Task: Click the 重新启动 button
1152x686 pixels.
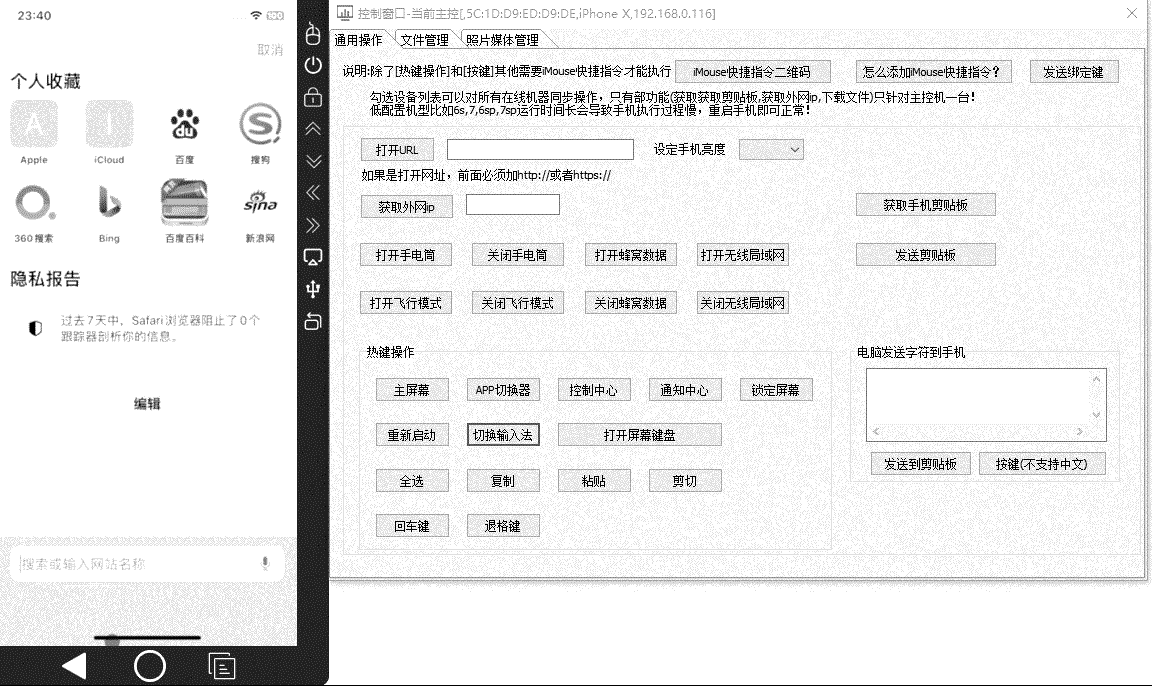Action: 412,435
